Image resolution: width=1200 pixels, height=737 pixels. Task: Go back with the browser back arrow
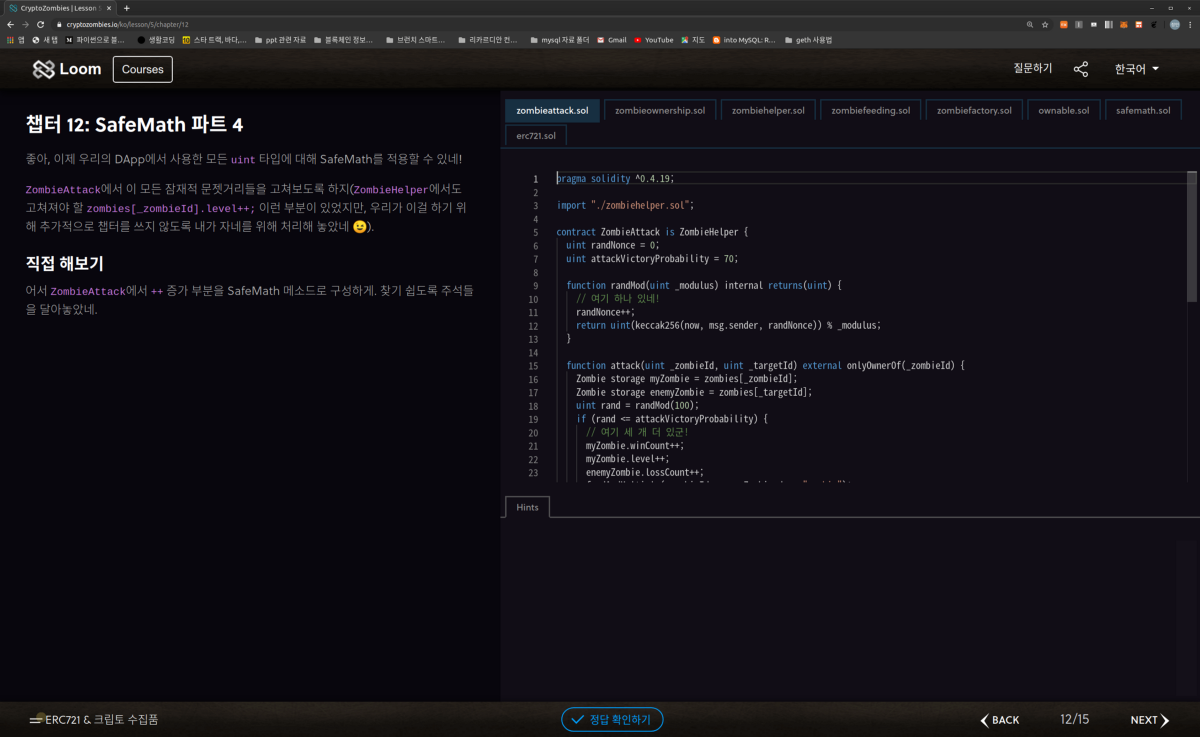[x=11, y=24]
